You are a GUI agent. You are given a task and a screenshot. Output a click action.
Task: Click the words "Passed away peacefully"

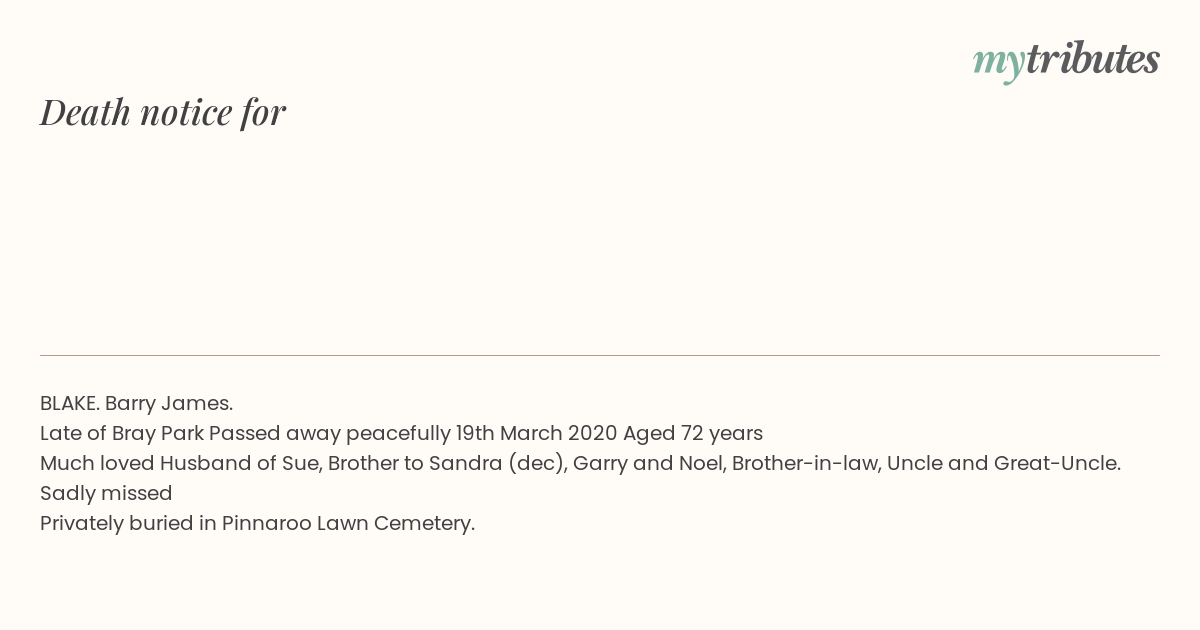(329, 433)
